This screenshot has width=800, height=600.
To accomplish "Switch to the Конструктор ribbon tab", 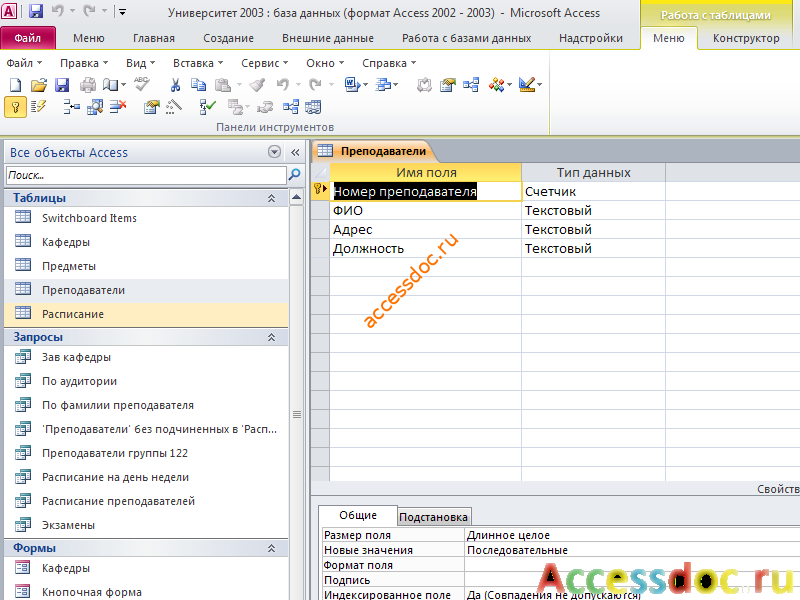I will point(746,38).
